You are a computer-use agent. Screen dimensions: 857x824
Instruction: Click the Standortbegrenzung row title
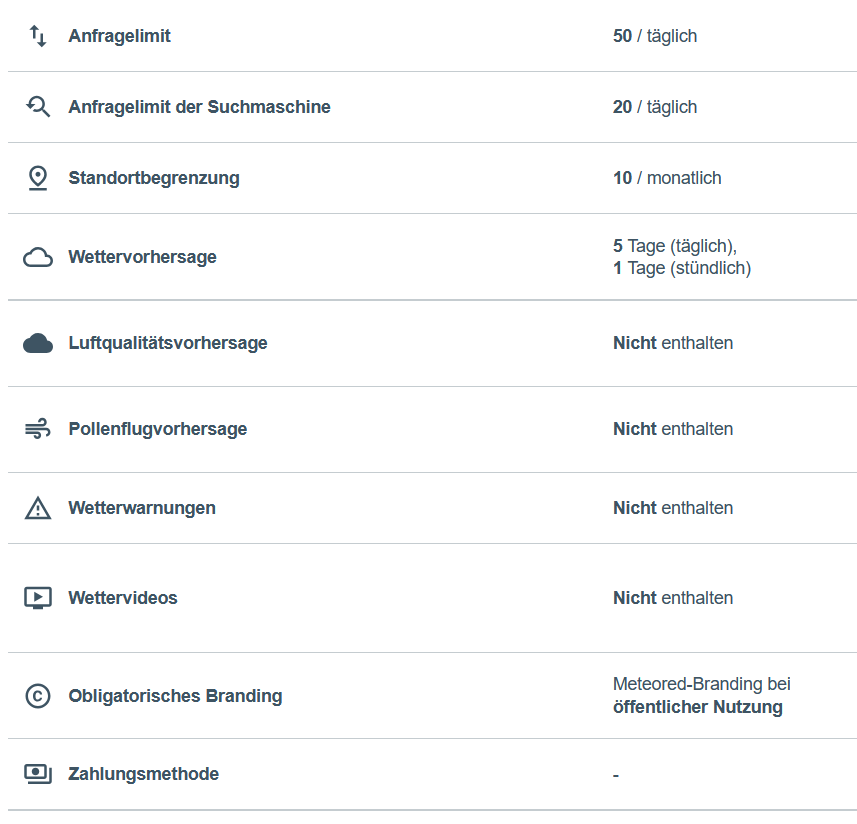(x=154, y=178)
